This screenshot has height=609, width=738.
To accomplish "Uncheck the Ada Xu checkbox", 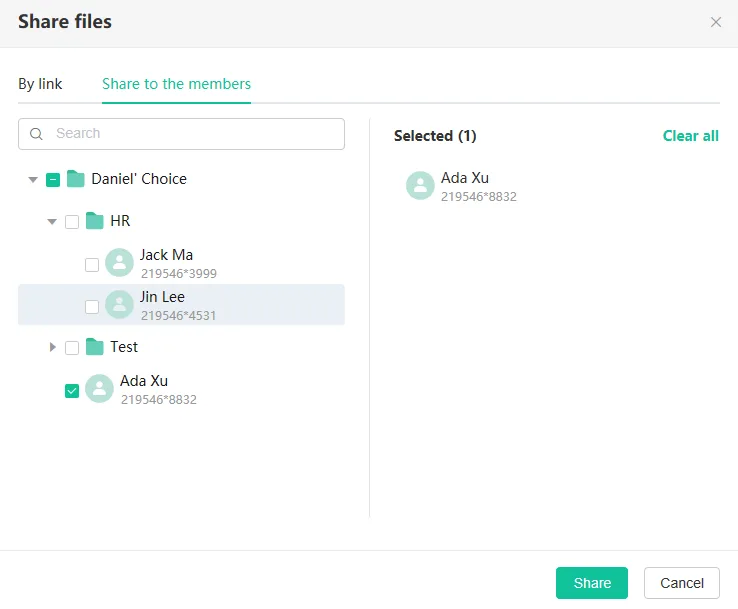I will pos(72,391).
